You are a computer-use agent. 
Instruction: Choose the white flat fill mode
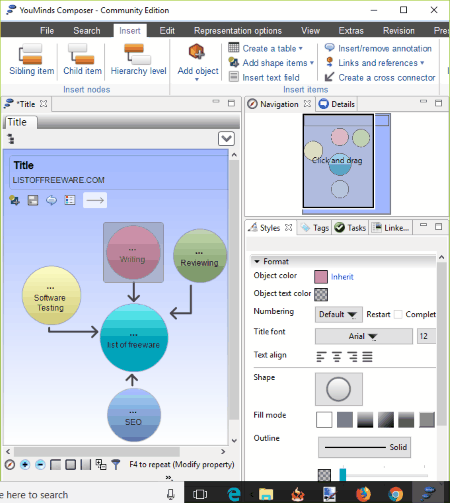pyautogui.click(x=324, y=420)
